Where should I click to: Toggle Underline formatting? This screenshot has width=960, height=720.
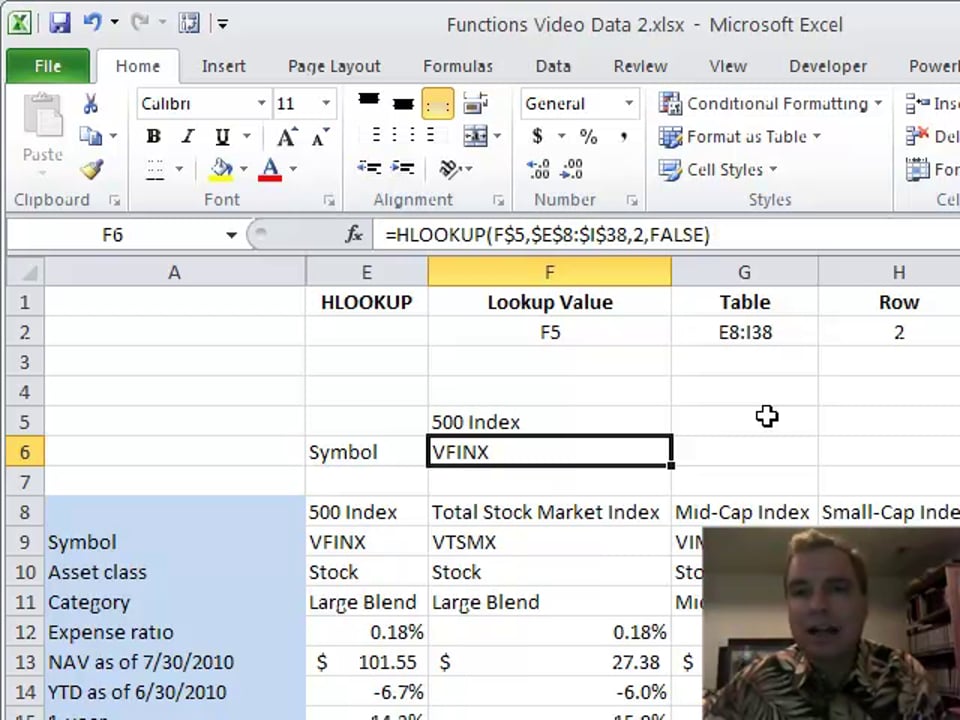coord(222,137)
